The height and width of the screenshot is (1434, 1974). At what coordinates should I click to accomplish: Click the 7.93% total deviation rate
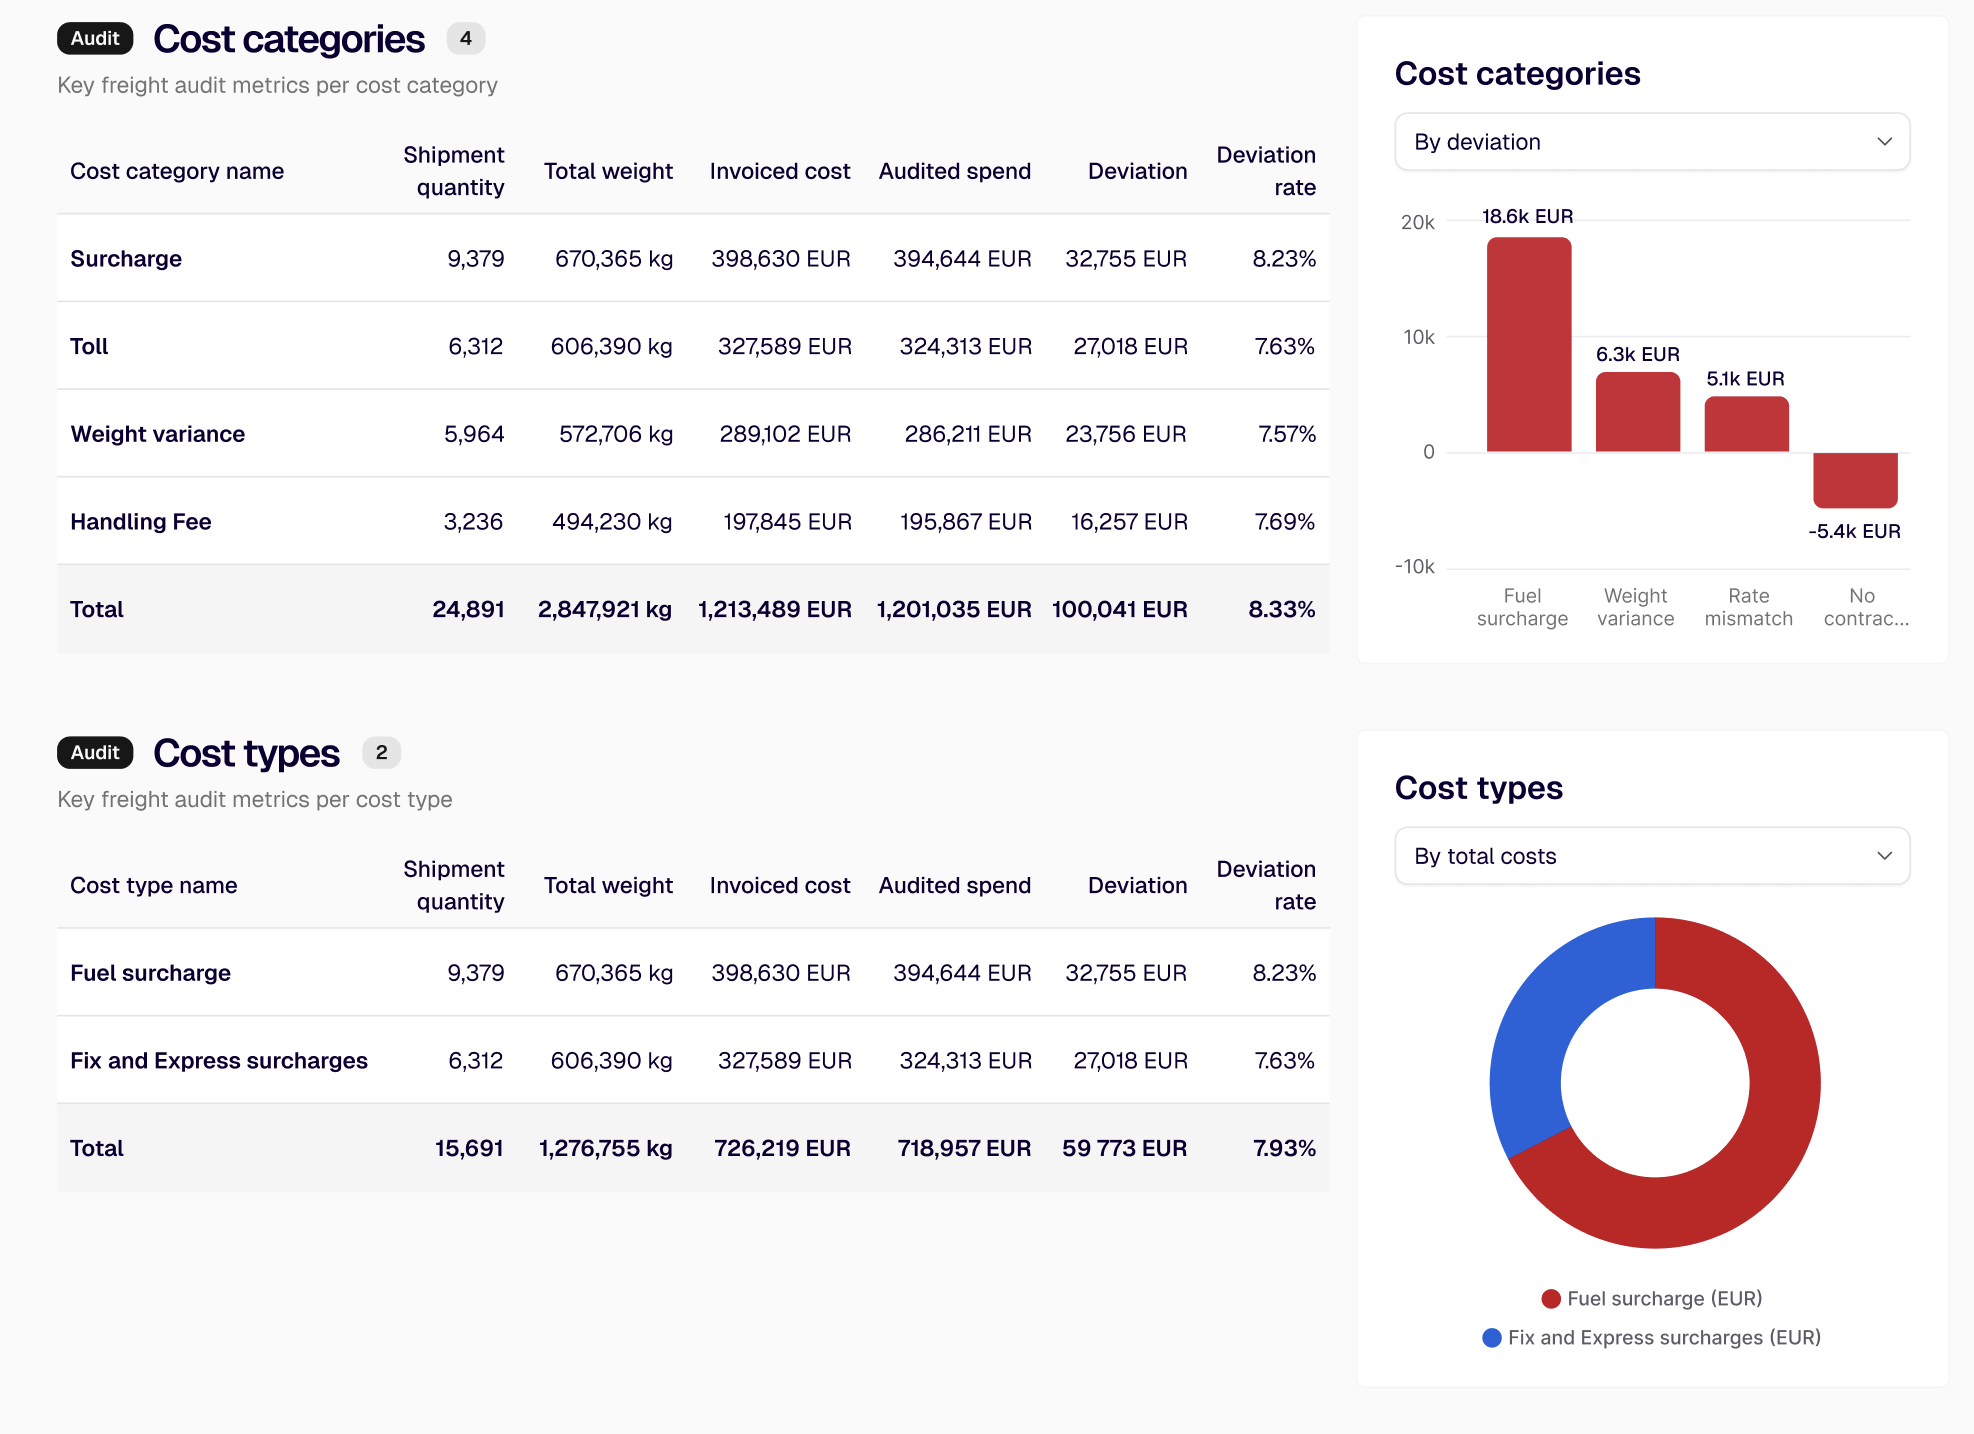pos(1285,1149)
